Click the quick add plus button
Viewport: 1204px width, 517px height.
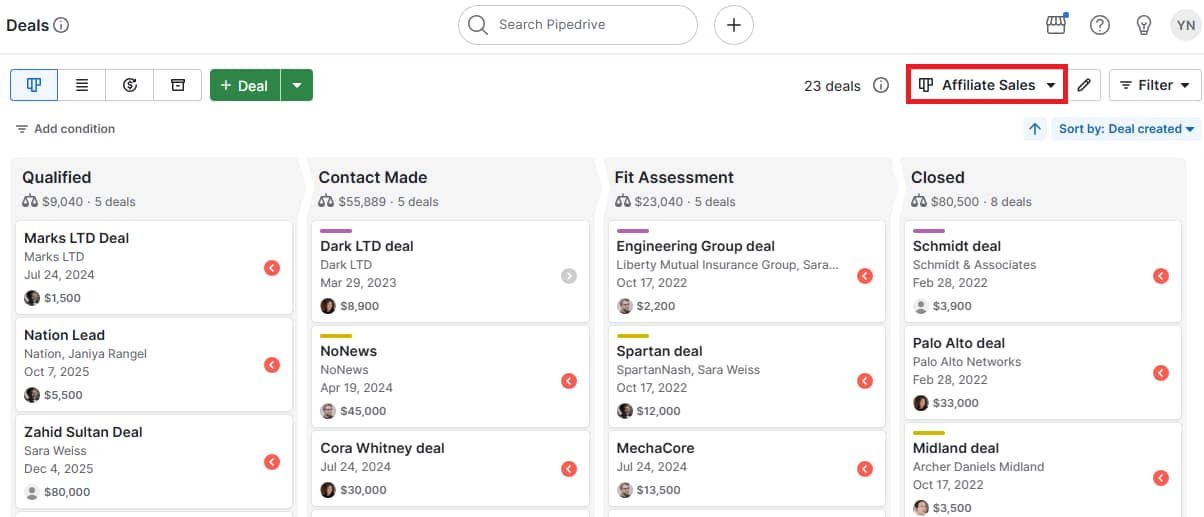[734, 25]
